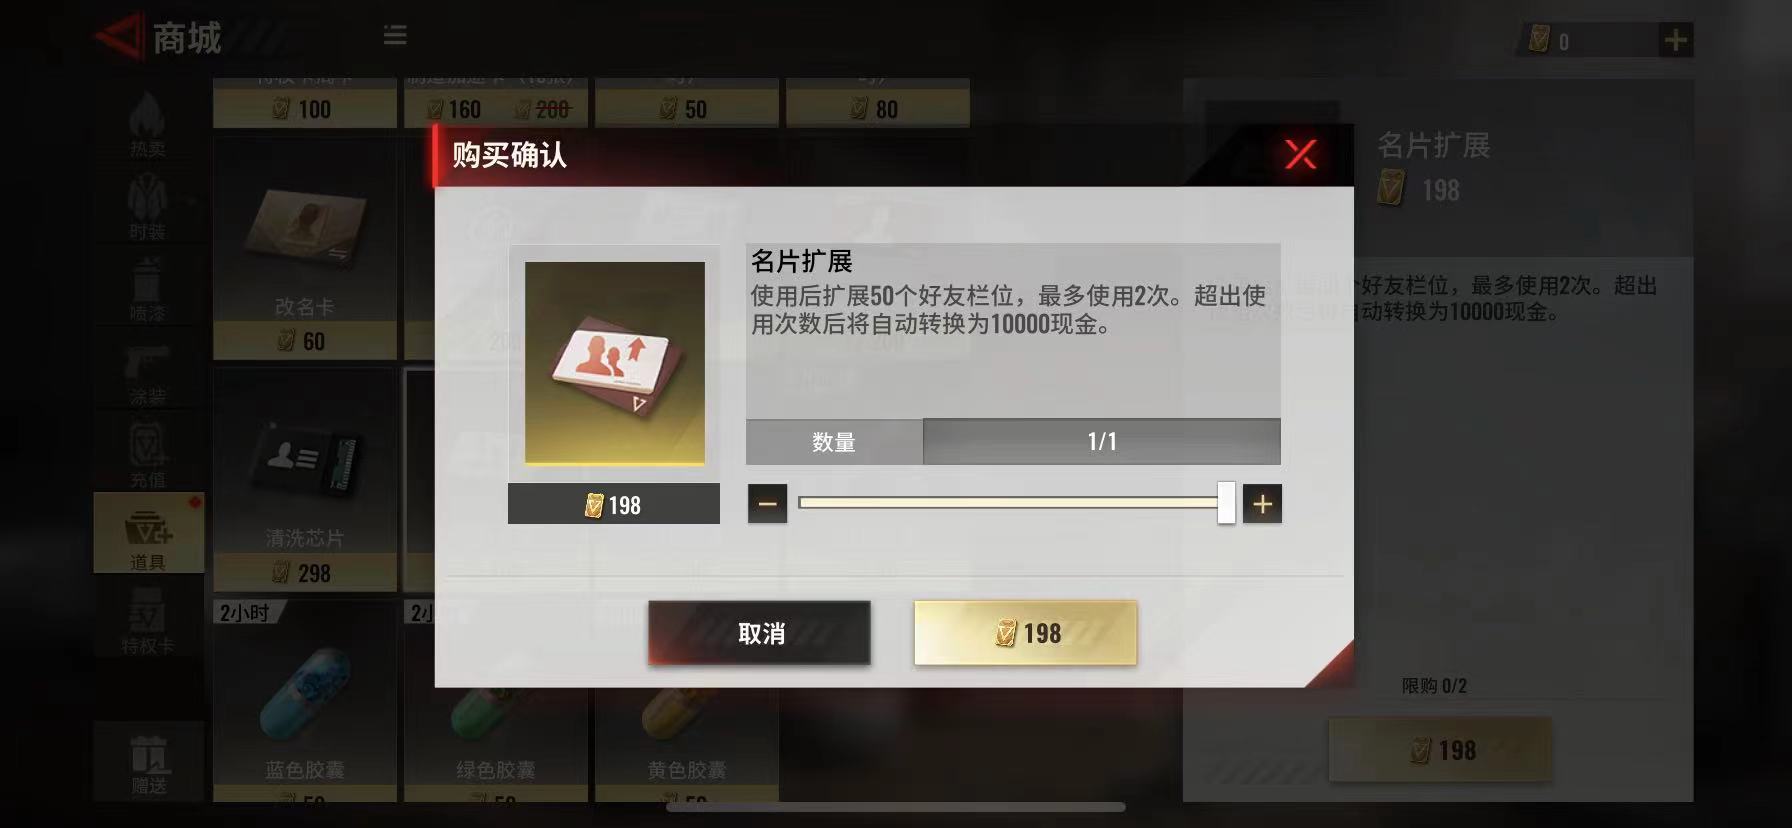Confirm purchase with gold 198 button
Screen dimensions: 1792x828
(x=1025, y=633)
